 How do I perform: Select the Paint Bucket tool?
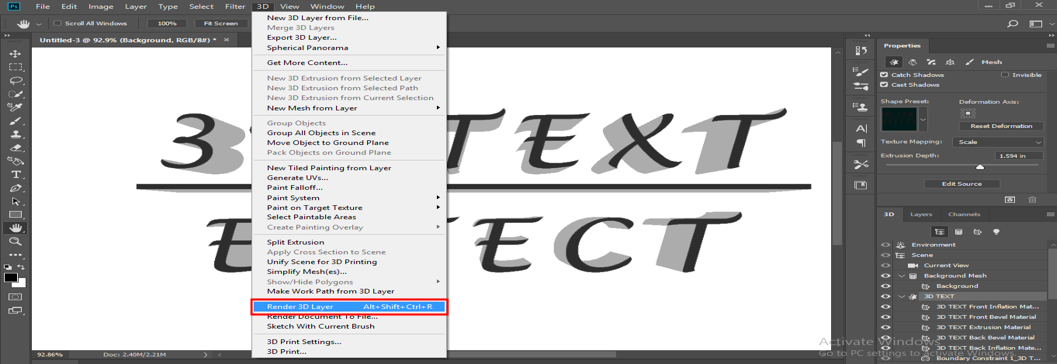pyautogui.click(x=16, y=161)
